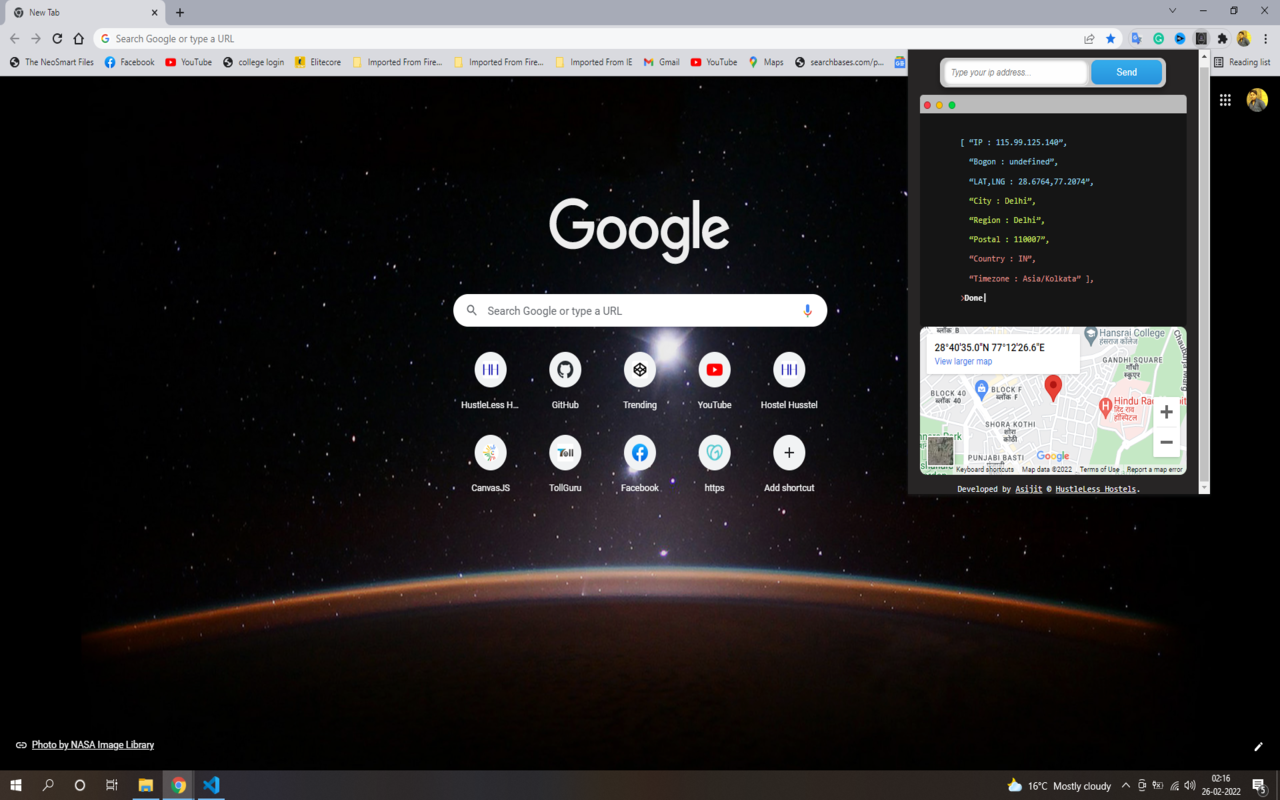Focus the 'Type your ip address' input field
Screen dimensions: 1280x800
click(x=1015, y=72)
